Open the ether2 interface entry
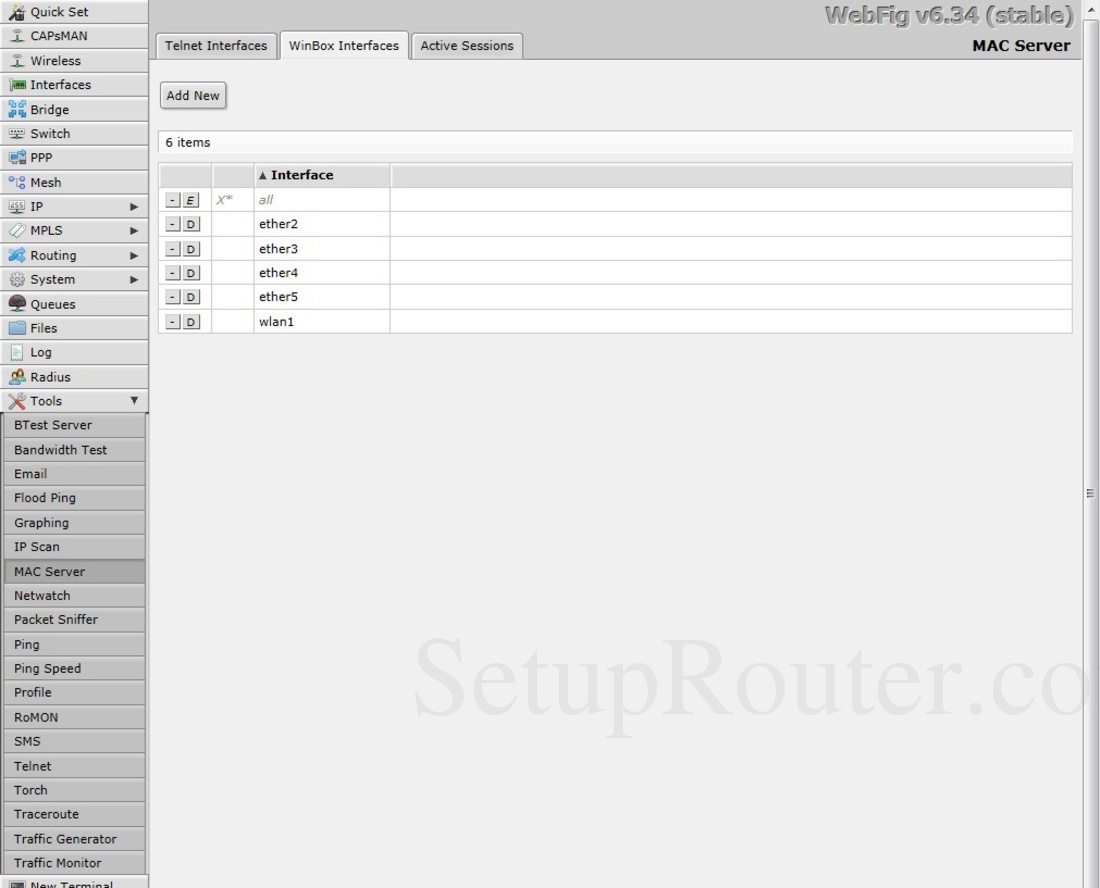 point(279,224)
